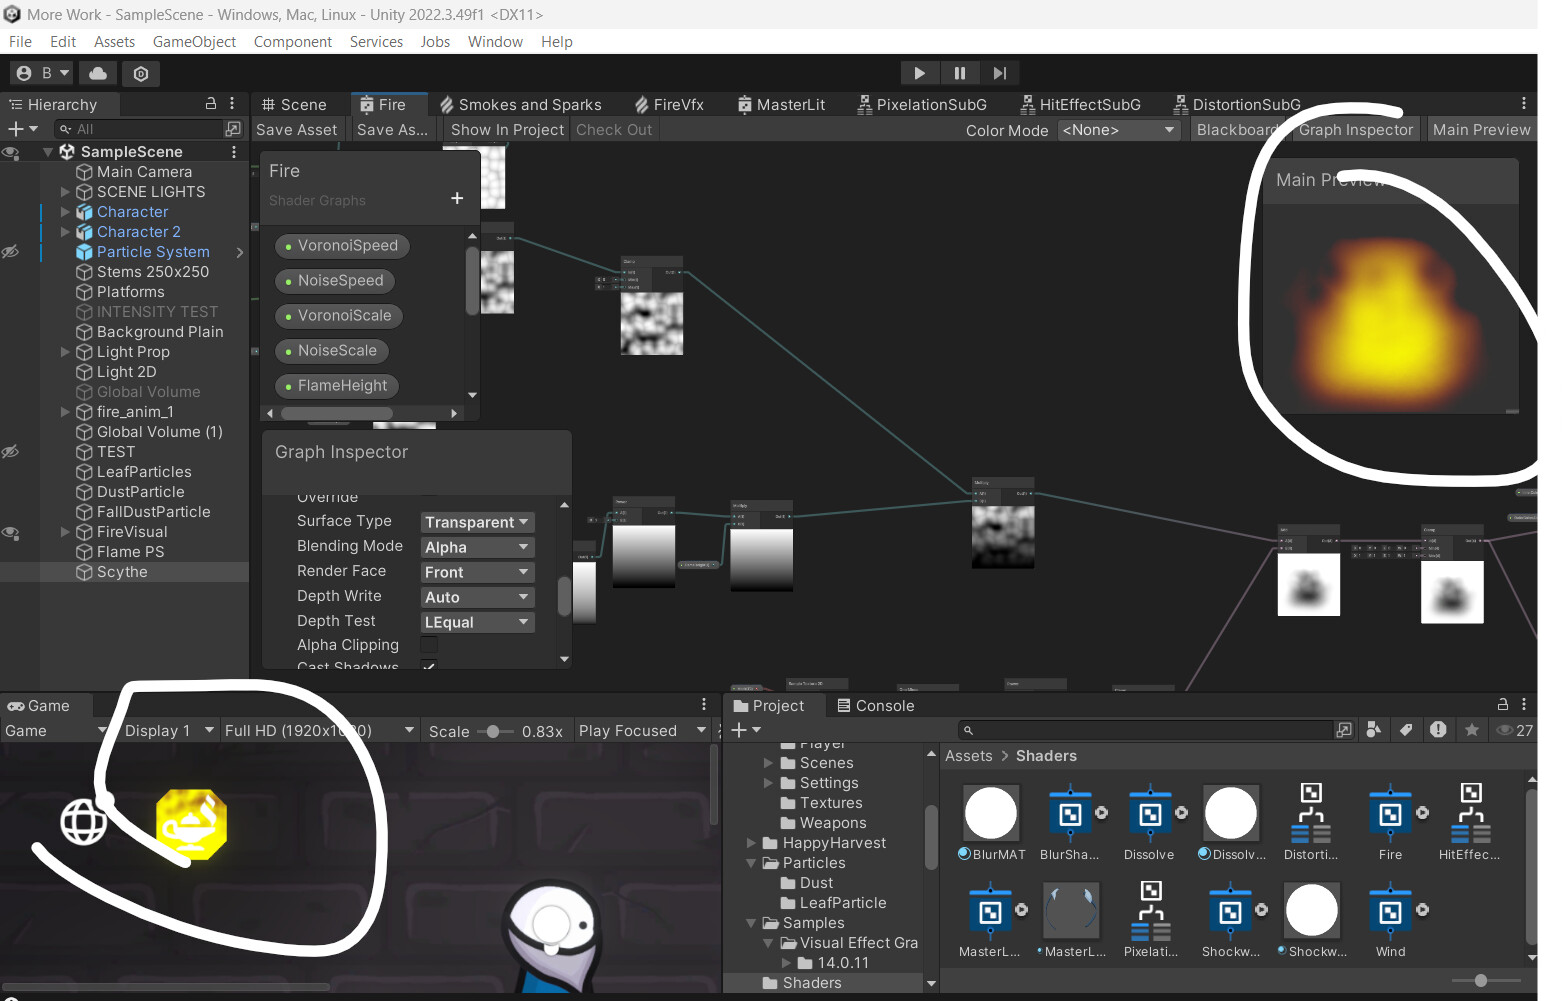Click the search-by-type icon in Project toolbar
Image resolution: width=1563 pixels, height=1001 pixels.
click(1373, 730)
